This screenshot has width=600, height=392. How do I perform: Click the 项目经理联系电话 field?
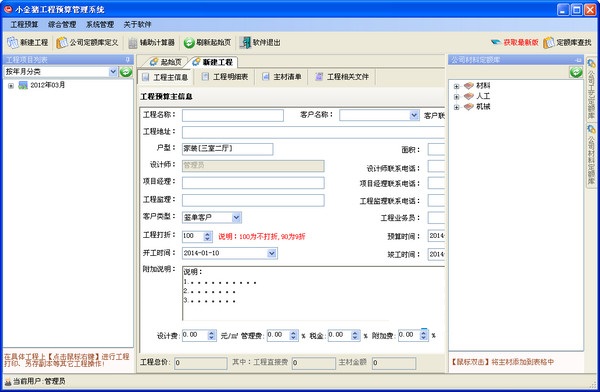tap(436, 183)
